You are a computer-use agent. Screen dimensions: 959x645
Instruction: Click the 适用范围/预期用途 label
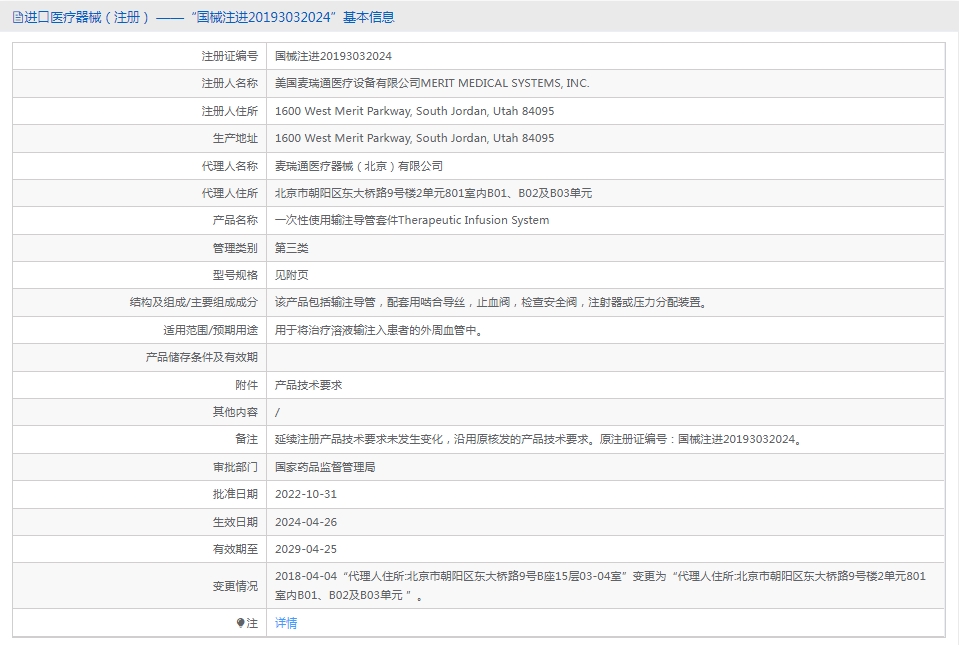tap(210, 330)
